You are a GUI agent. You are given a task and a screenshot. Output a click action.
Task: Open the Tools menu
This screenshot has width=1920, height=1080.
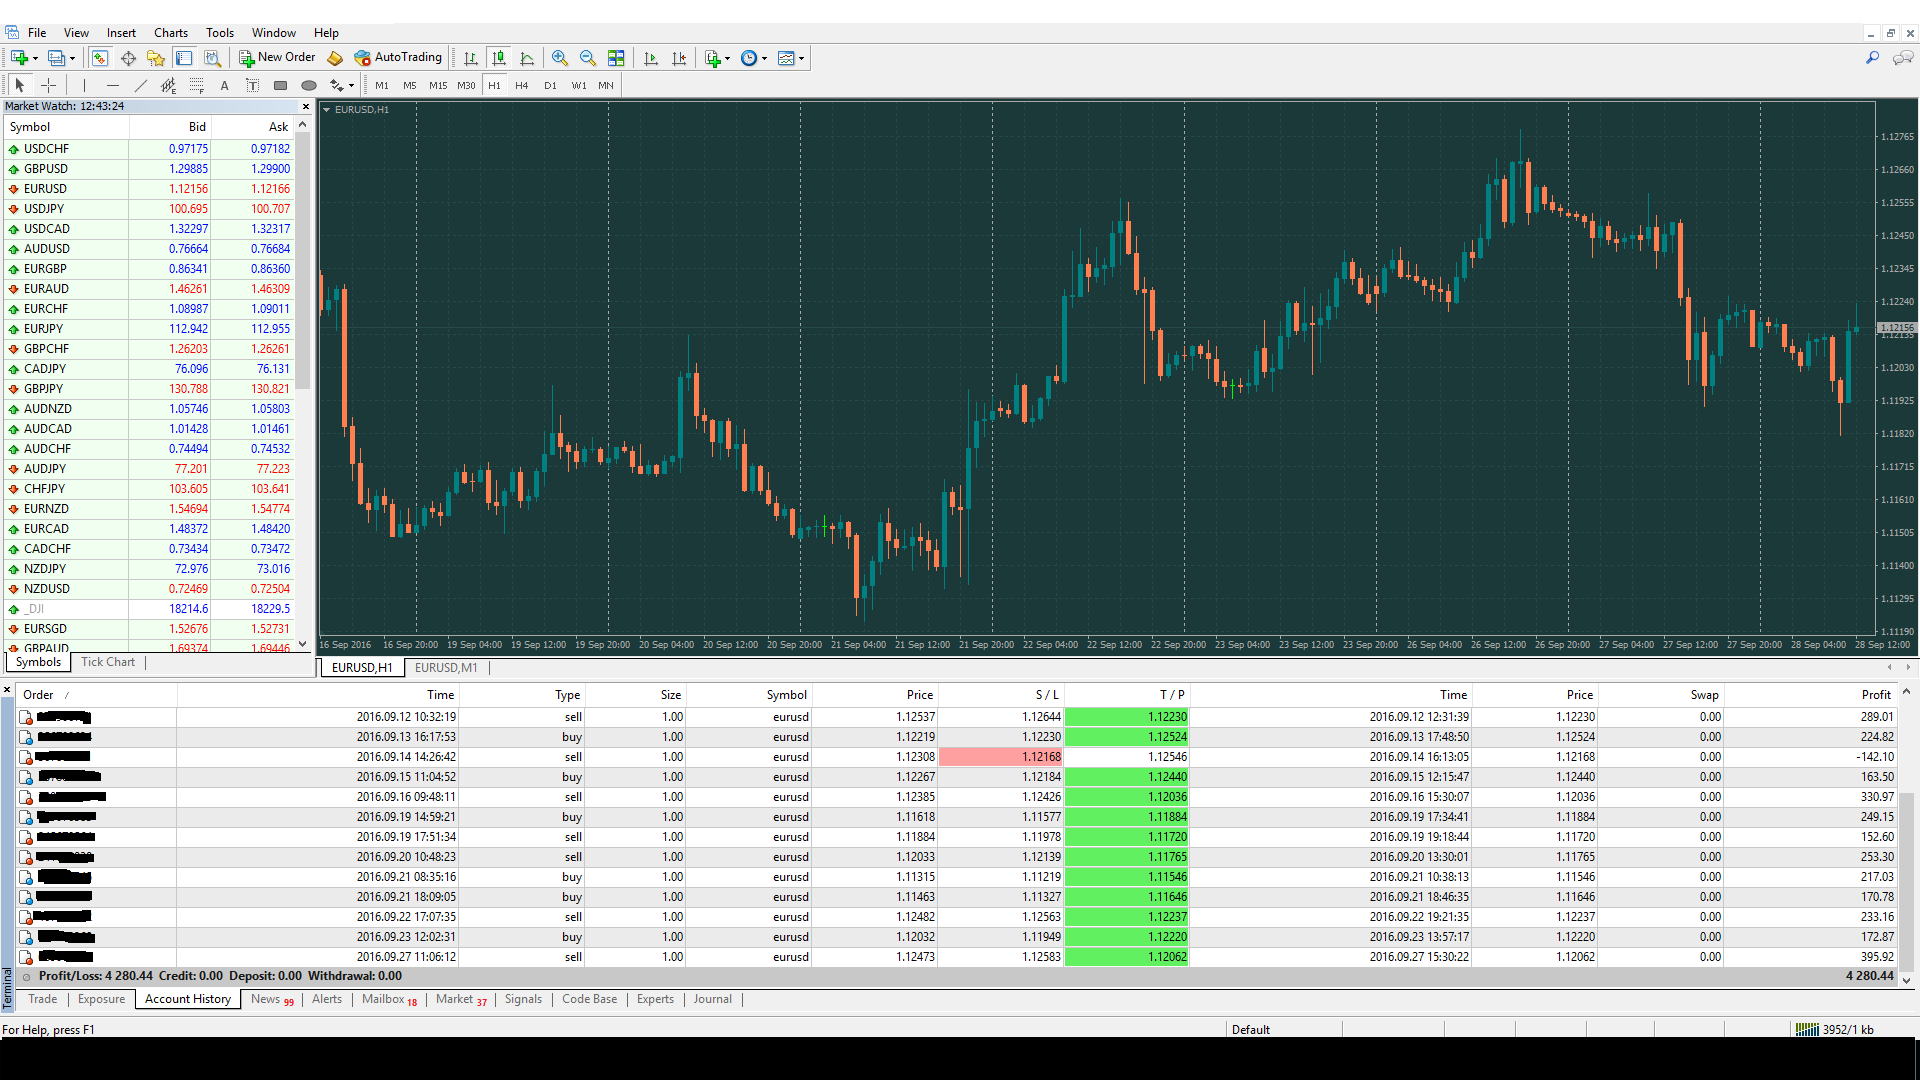pos(218,32)
